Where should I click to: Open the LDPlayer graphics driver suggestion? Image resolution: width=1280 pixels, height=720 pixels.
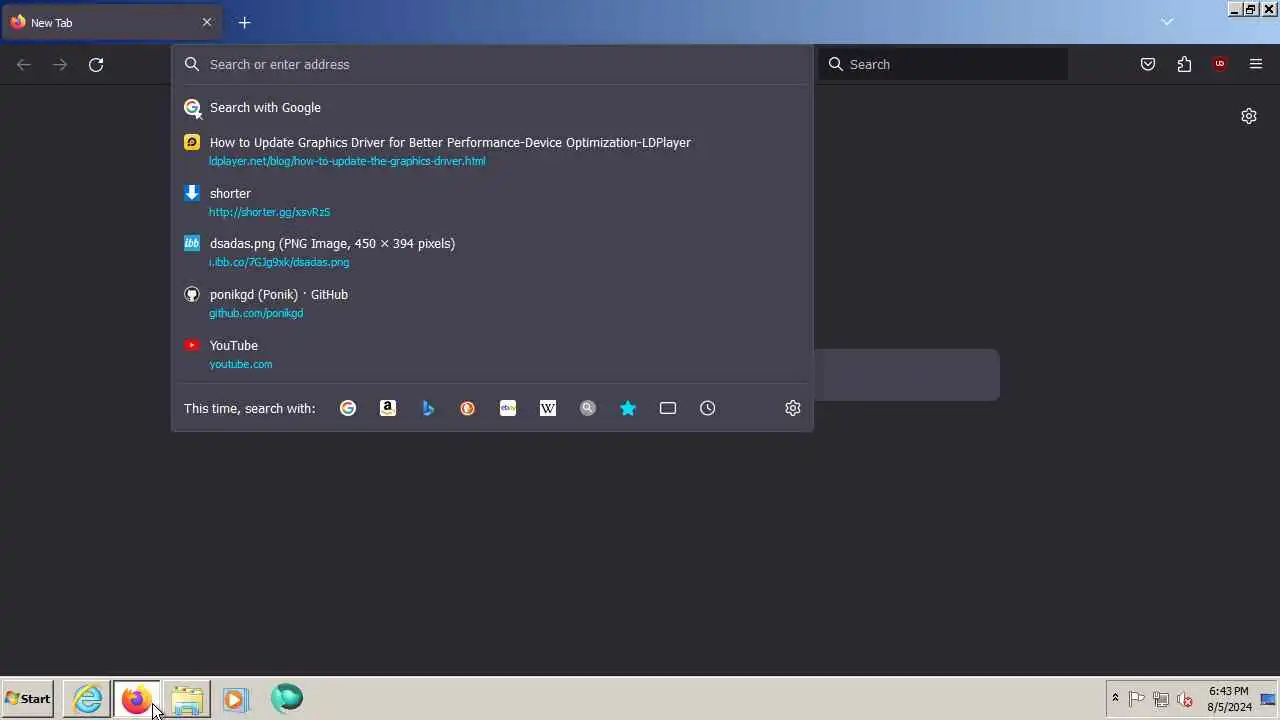pyautogui.click(x=492, y=151)
